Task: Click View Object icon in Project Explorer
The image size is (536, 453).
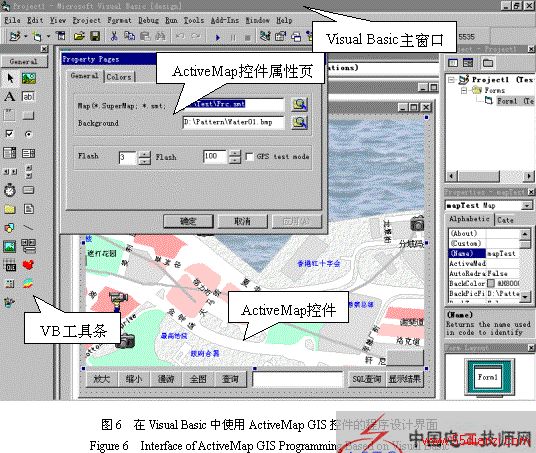Action: pyautogui.click(x=468, y=63)
